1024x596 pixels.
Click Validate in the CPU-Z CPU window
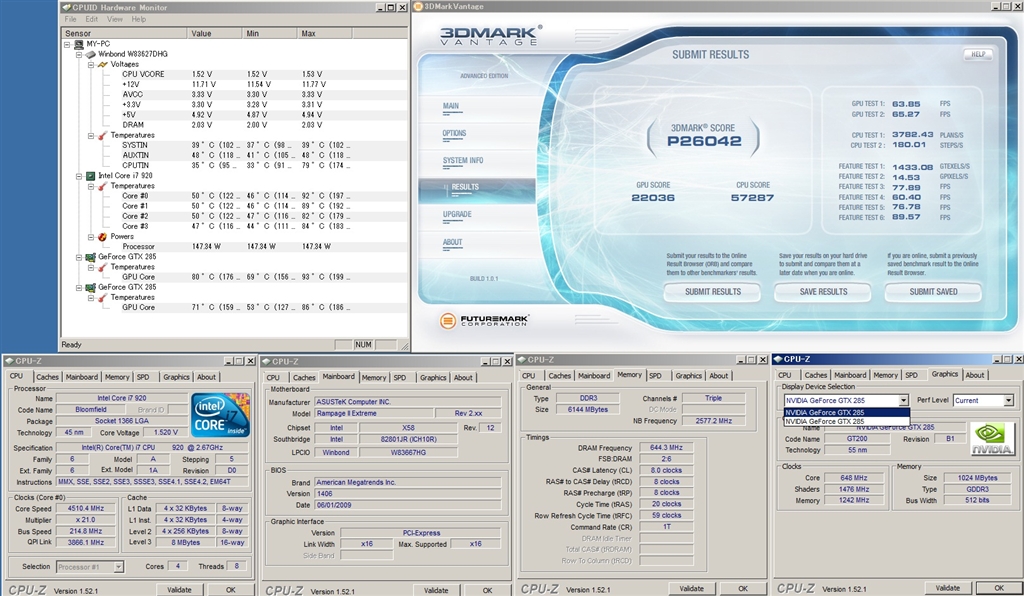[x=179, y=589]
